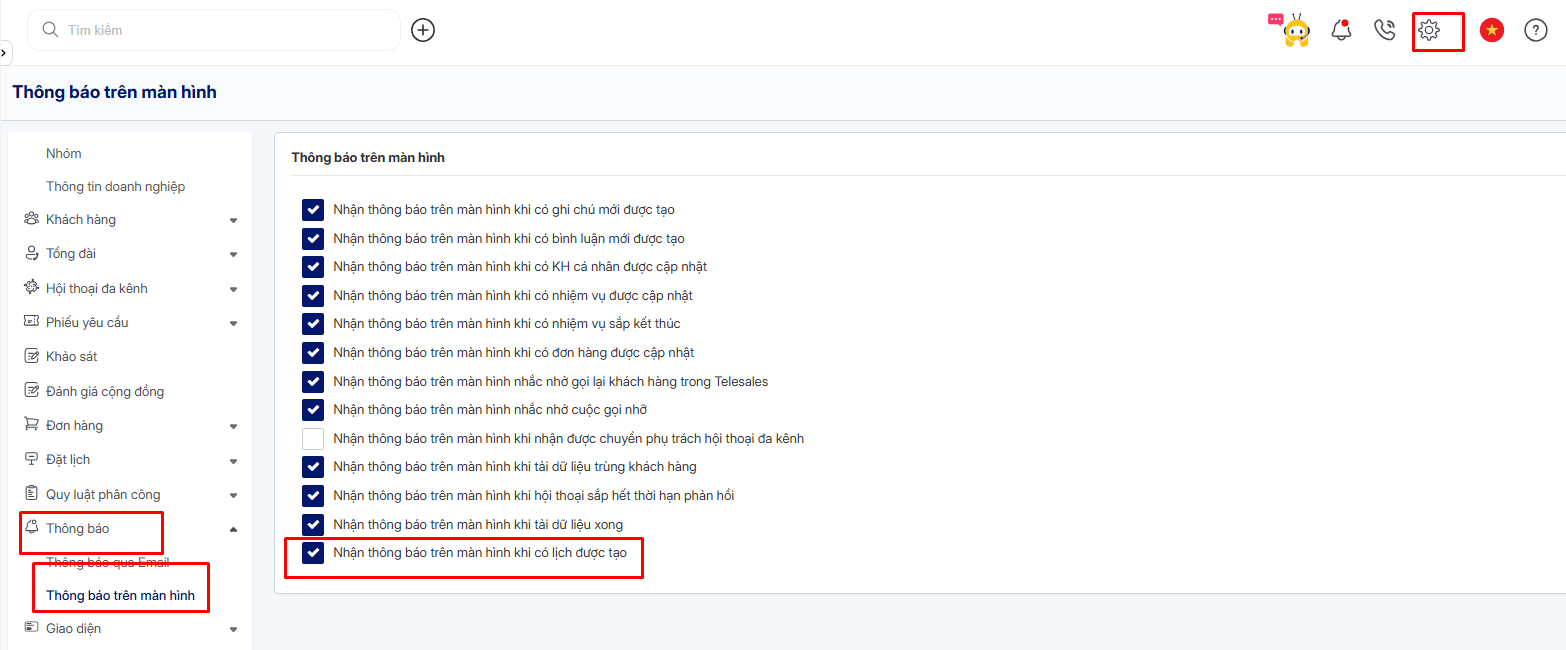This screenshot has width=1566, height=650.
Task: Disable missed call reminder notification checkbox
Action: click(313, 410)
